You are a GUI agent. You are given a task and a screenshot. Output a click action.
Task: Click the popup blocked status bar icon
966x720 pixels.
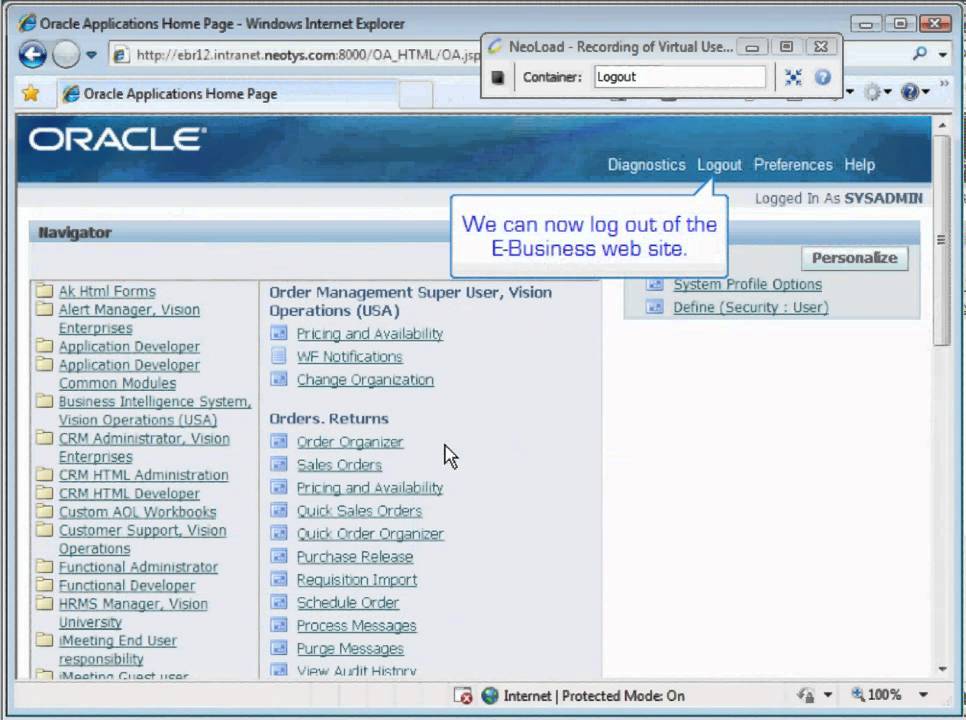tap(463, 696)
